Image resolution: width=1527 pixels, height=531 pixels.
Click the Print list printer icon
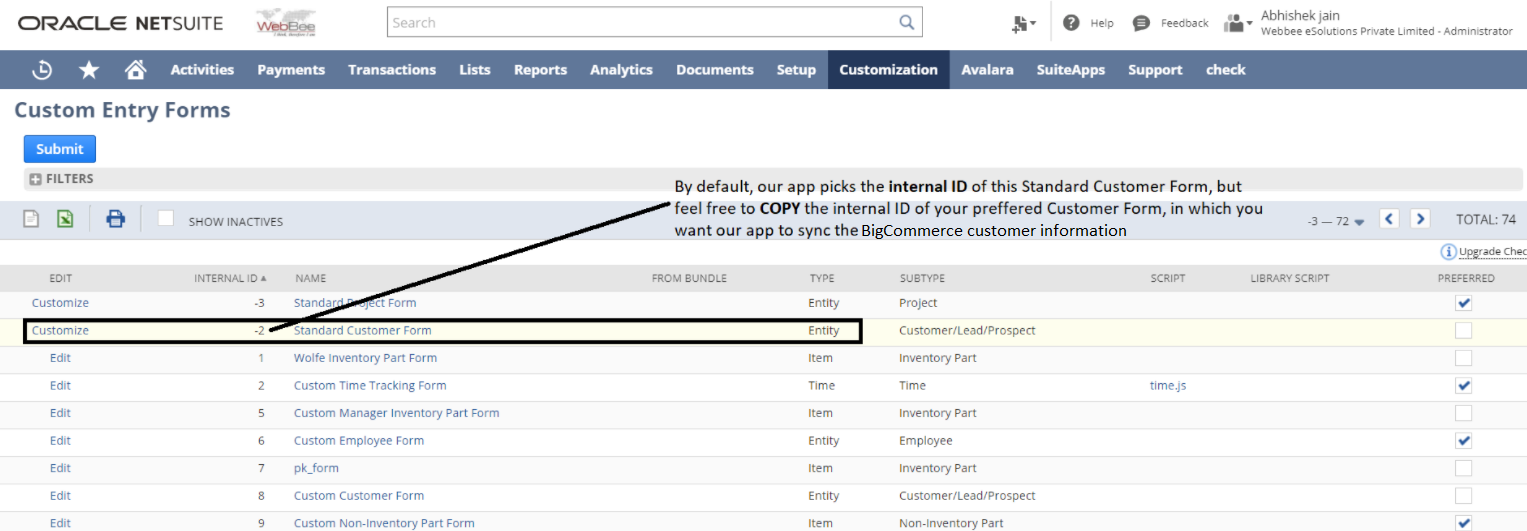point(116,219)
